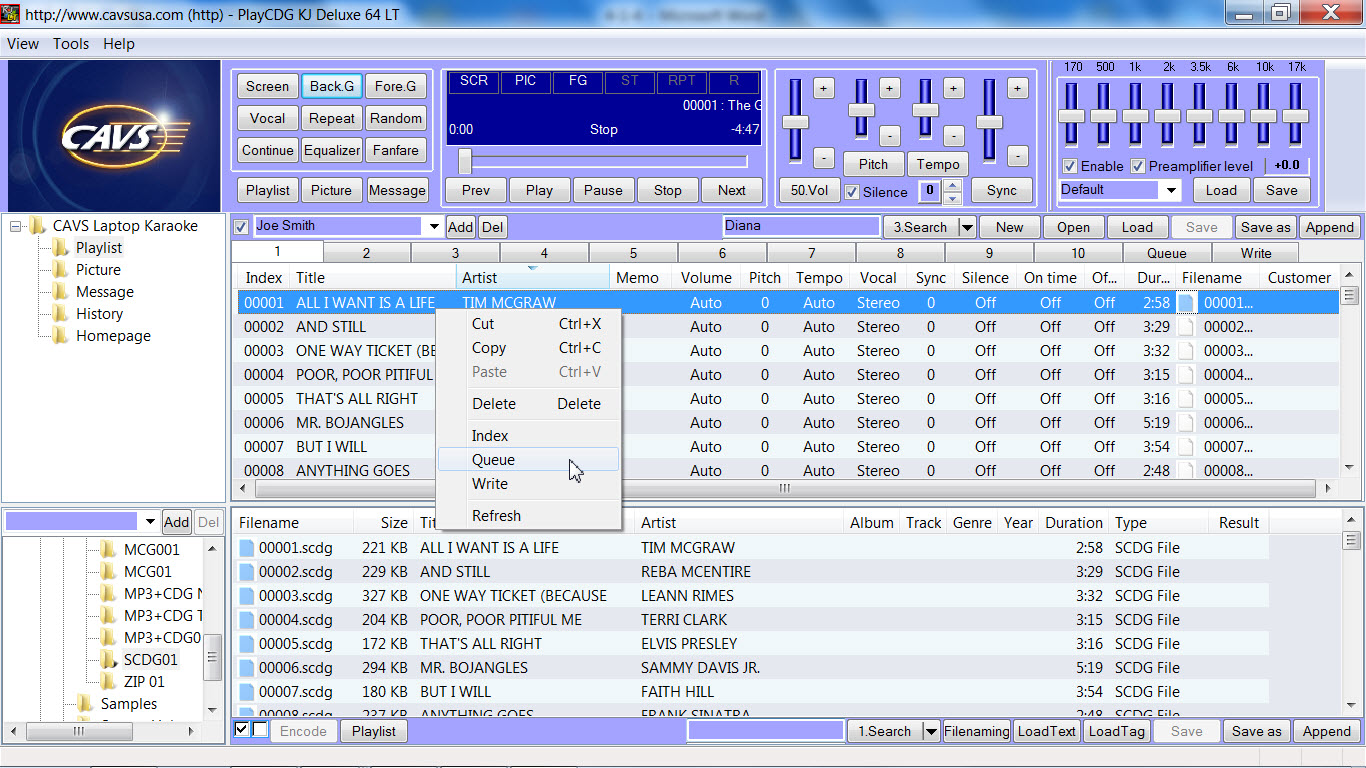The width and height of the screenshot is (1366, 768).
Task: Click the 50.Vol button
Action: tap(809, 190)
